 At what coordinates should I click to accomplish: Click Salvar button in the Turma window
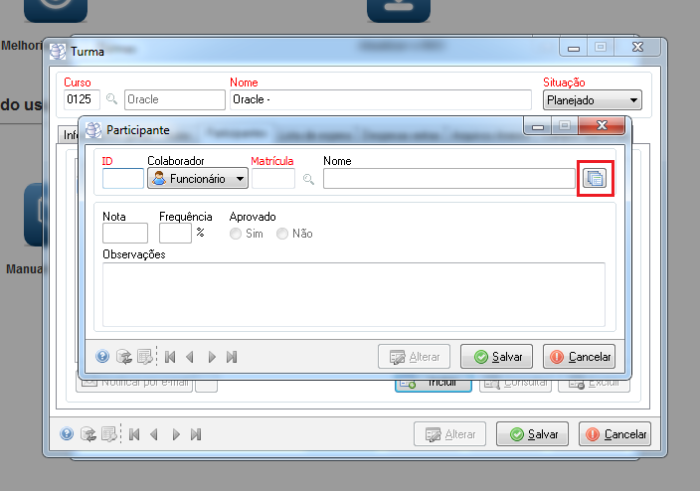pos(533,434)
